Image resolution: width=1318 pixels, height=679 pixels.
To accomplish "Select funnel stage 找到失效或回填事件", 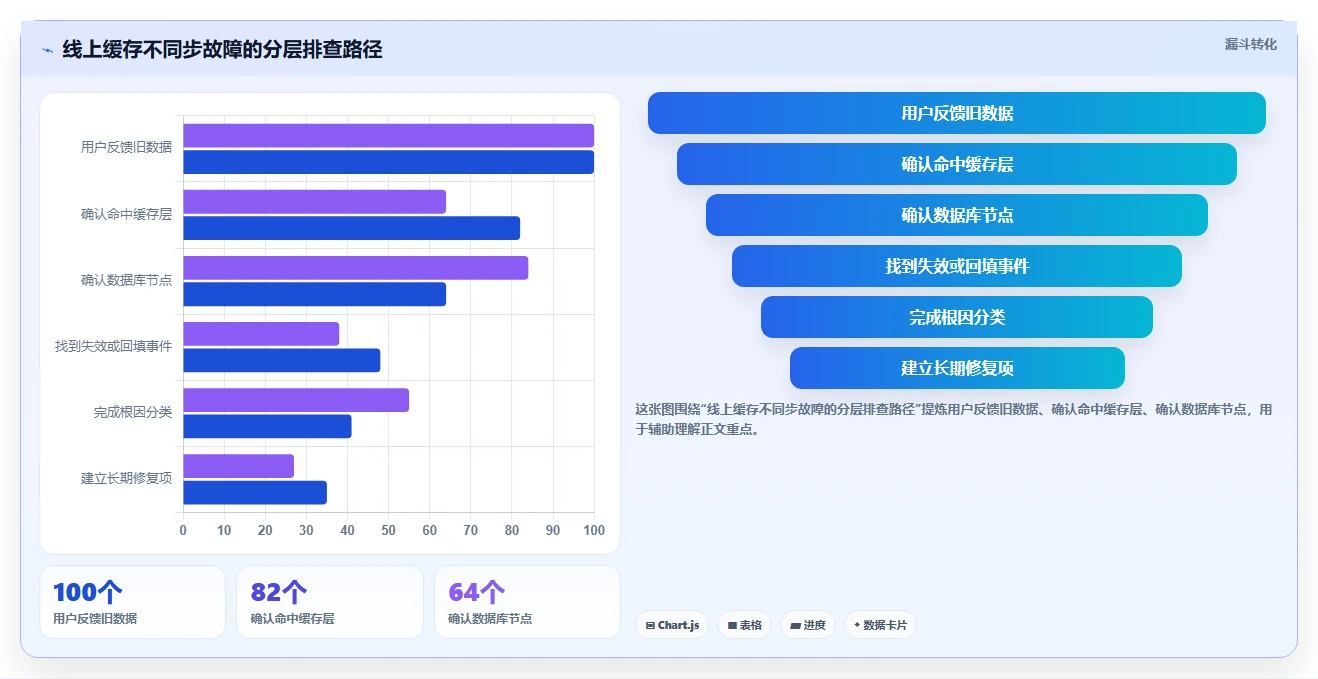I will coord(957,266).
